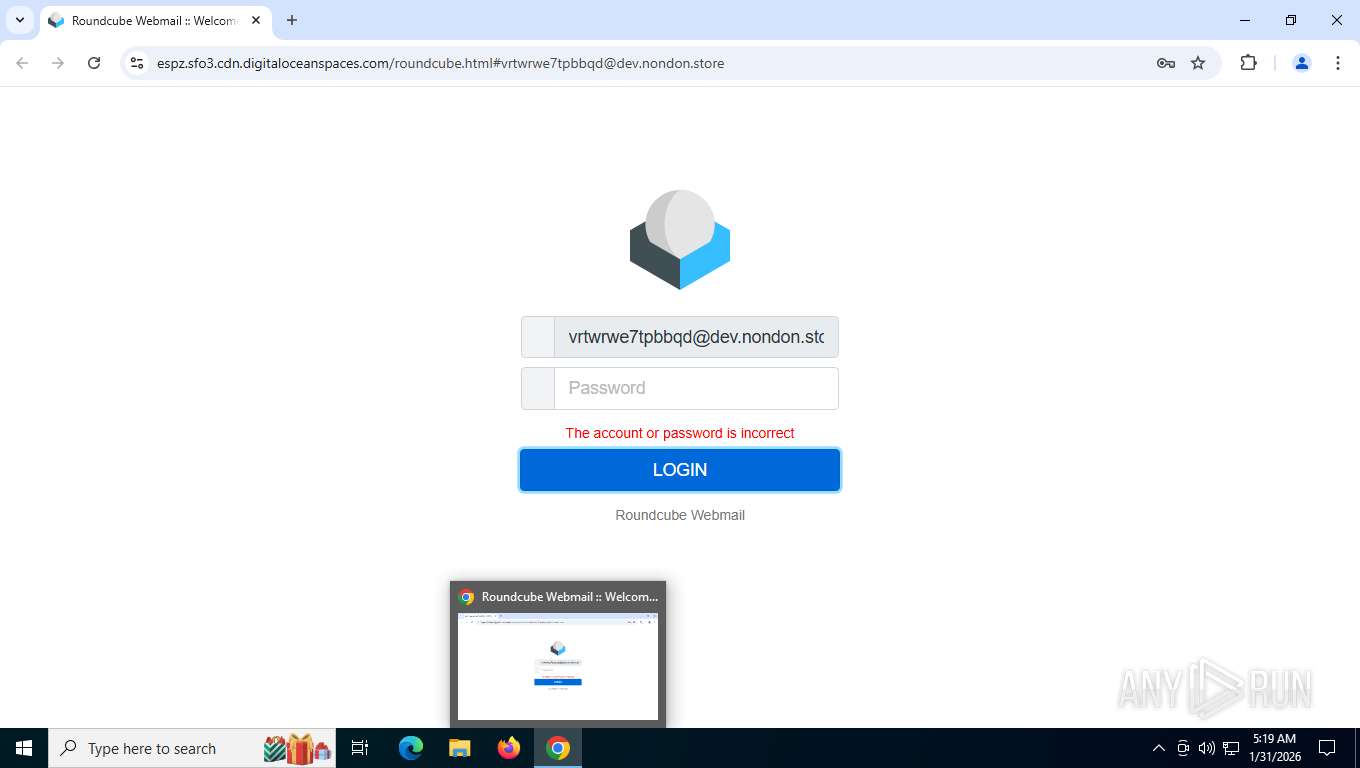The image size is (1360, 768).
Task: Open Chrome three-dot menu
Action: coord(1338,63)
